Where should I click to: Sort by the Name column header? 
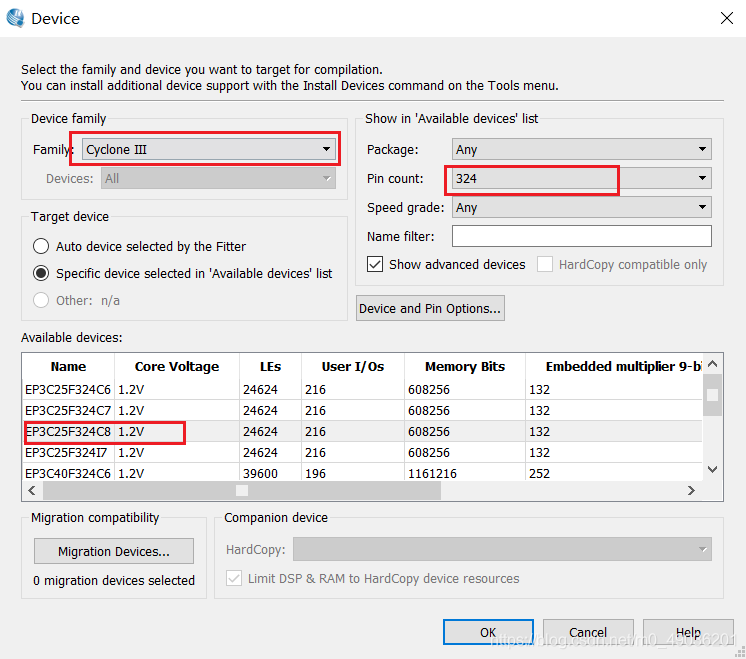(x=68, y=366)
